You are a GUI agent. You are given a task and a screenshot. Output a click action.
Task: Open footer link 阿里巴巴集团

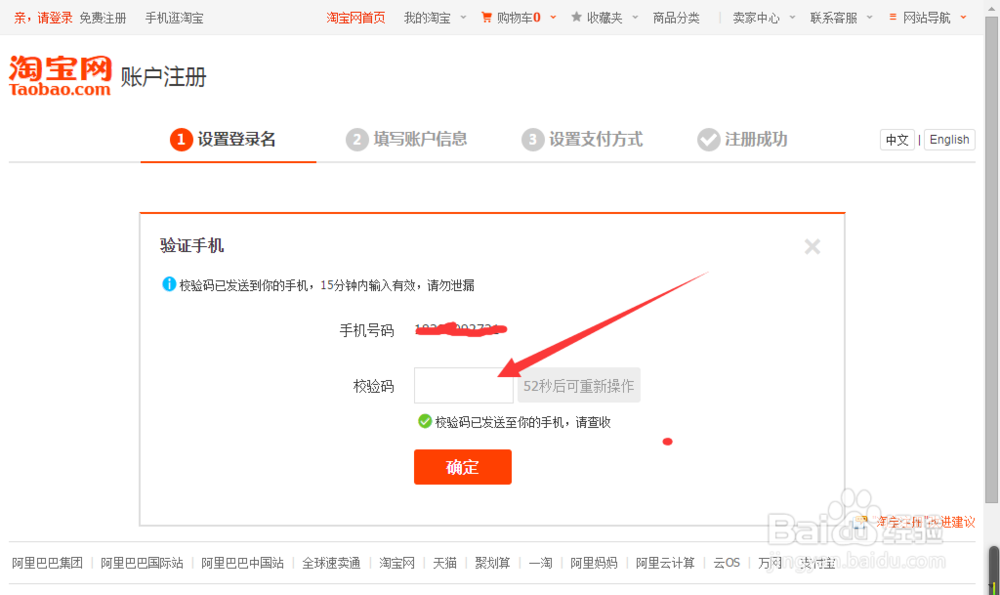tap(47, 562)
